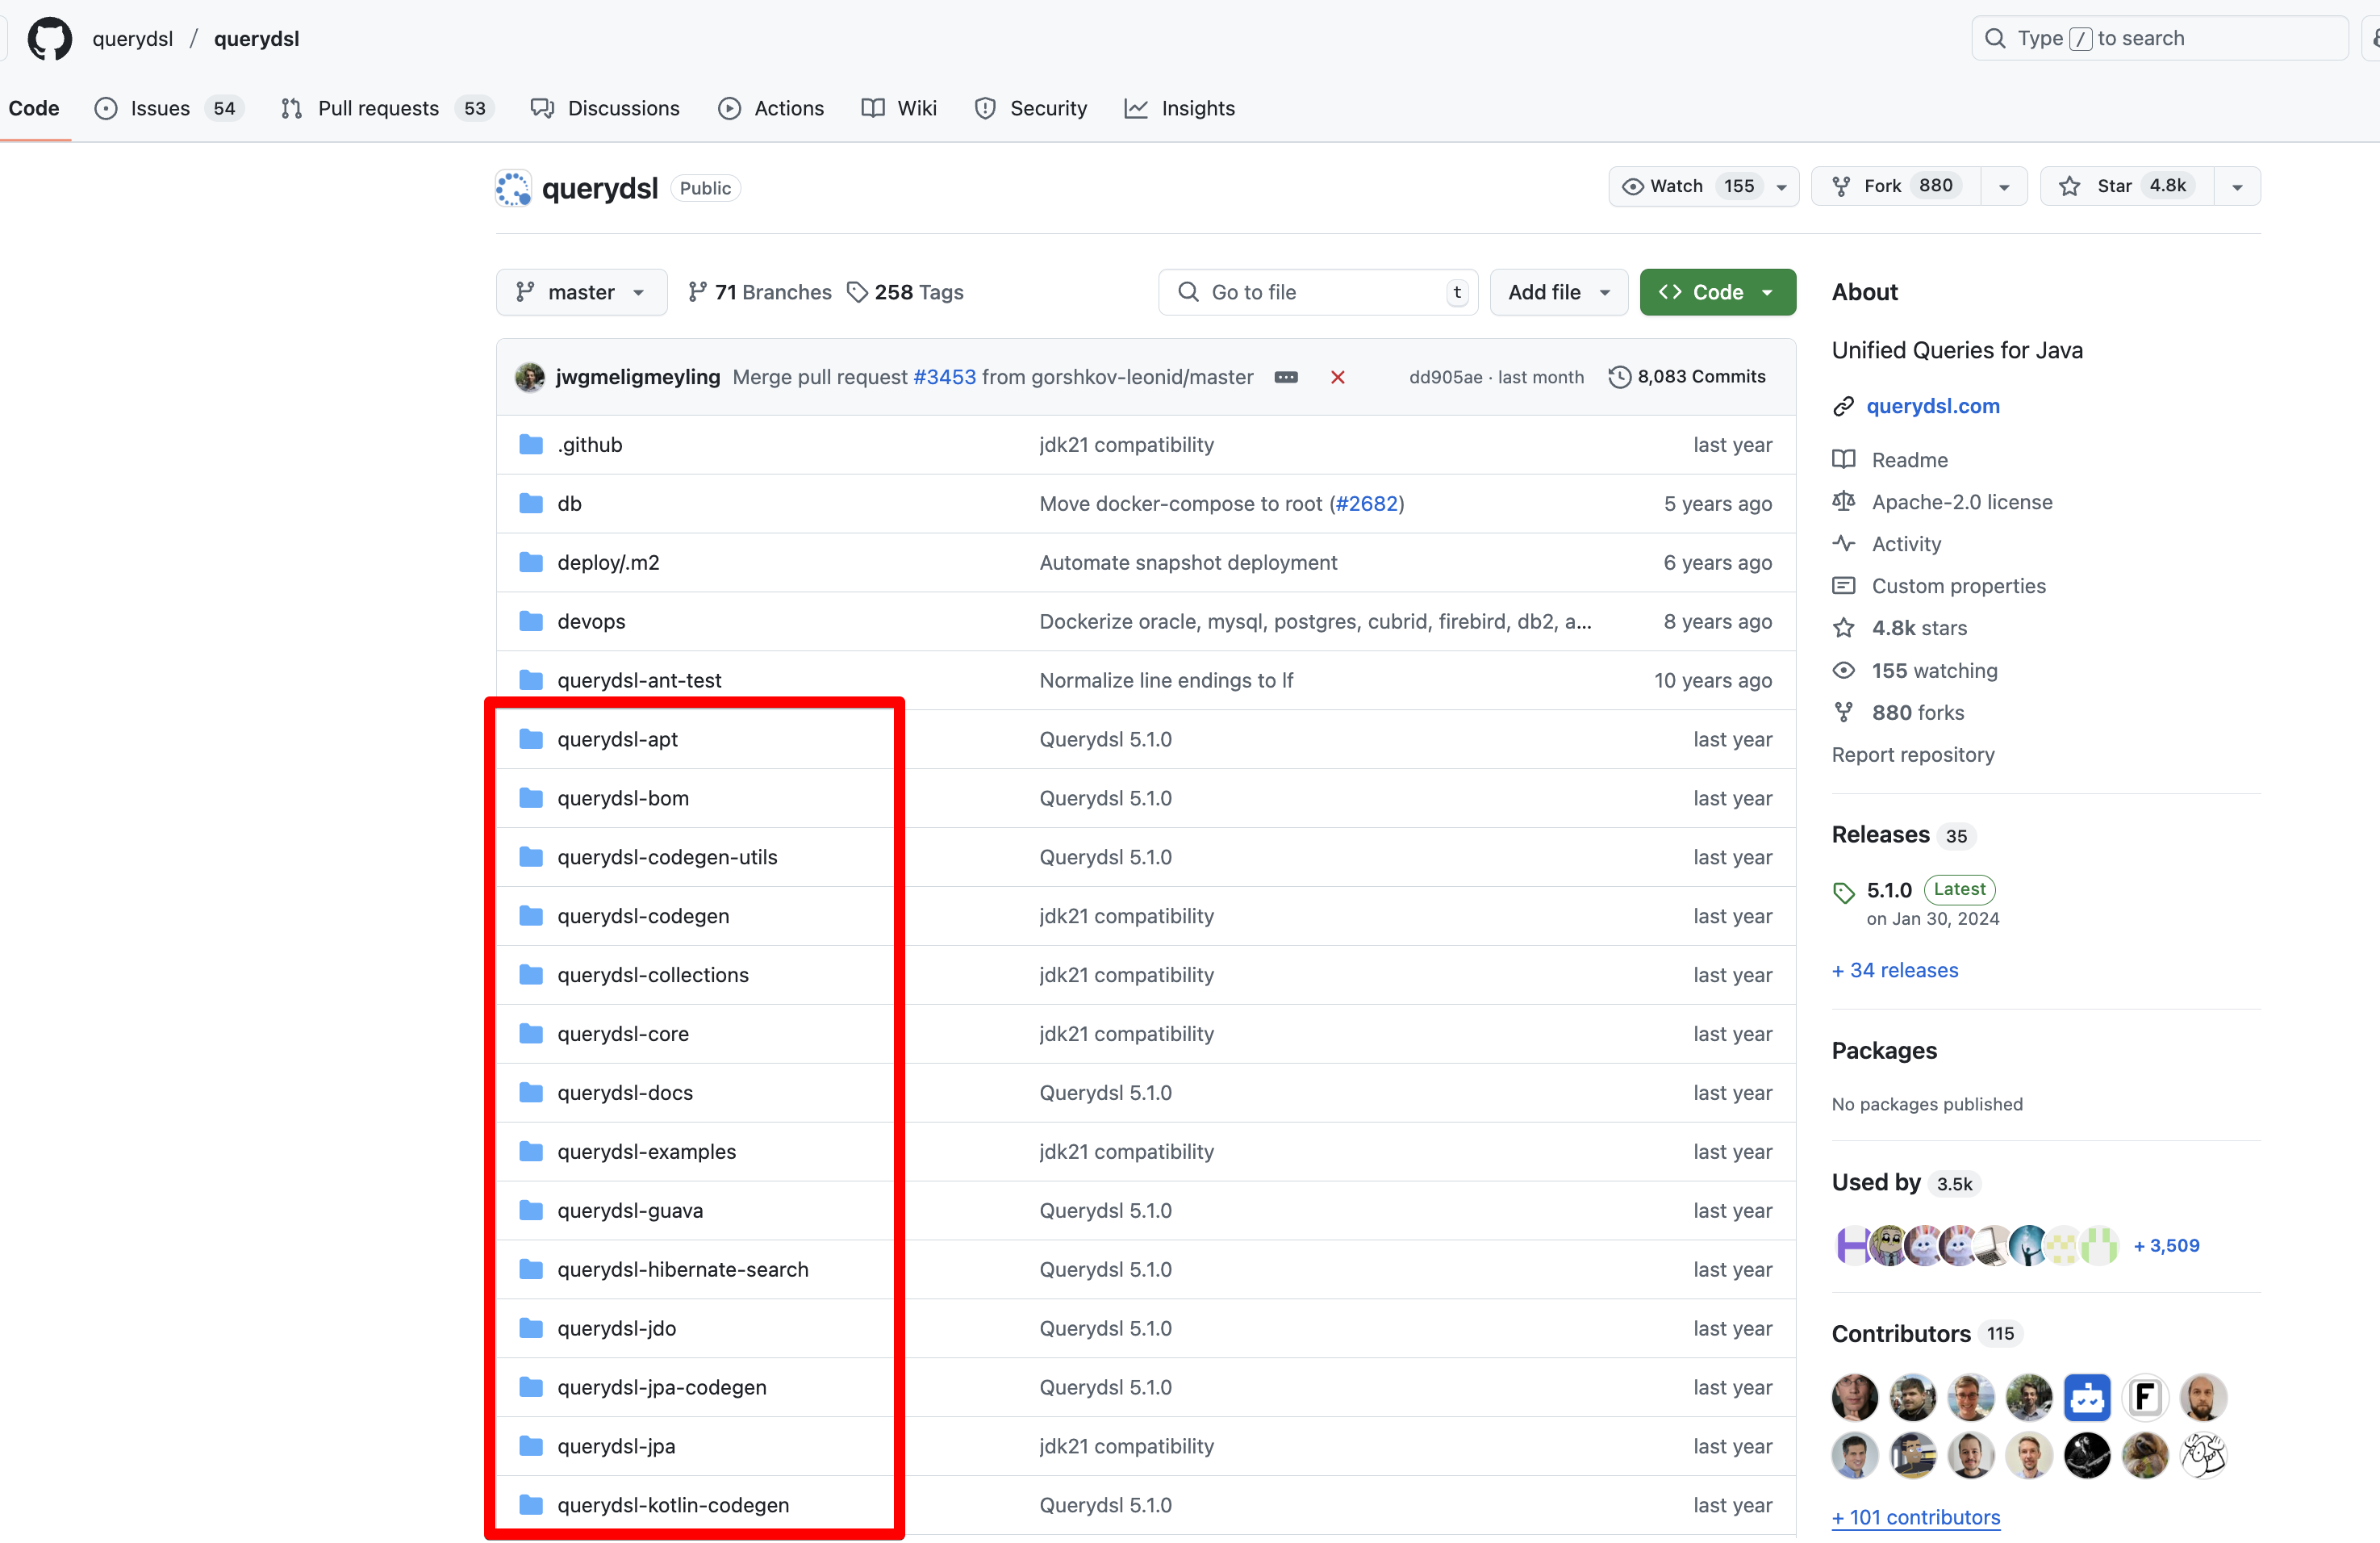Click the failed checks red X icon
The width and height of the screenshot is (2380, 1543).
tap(1337, 377)
